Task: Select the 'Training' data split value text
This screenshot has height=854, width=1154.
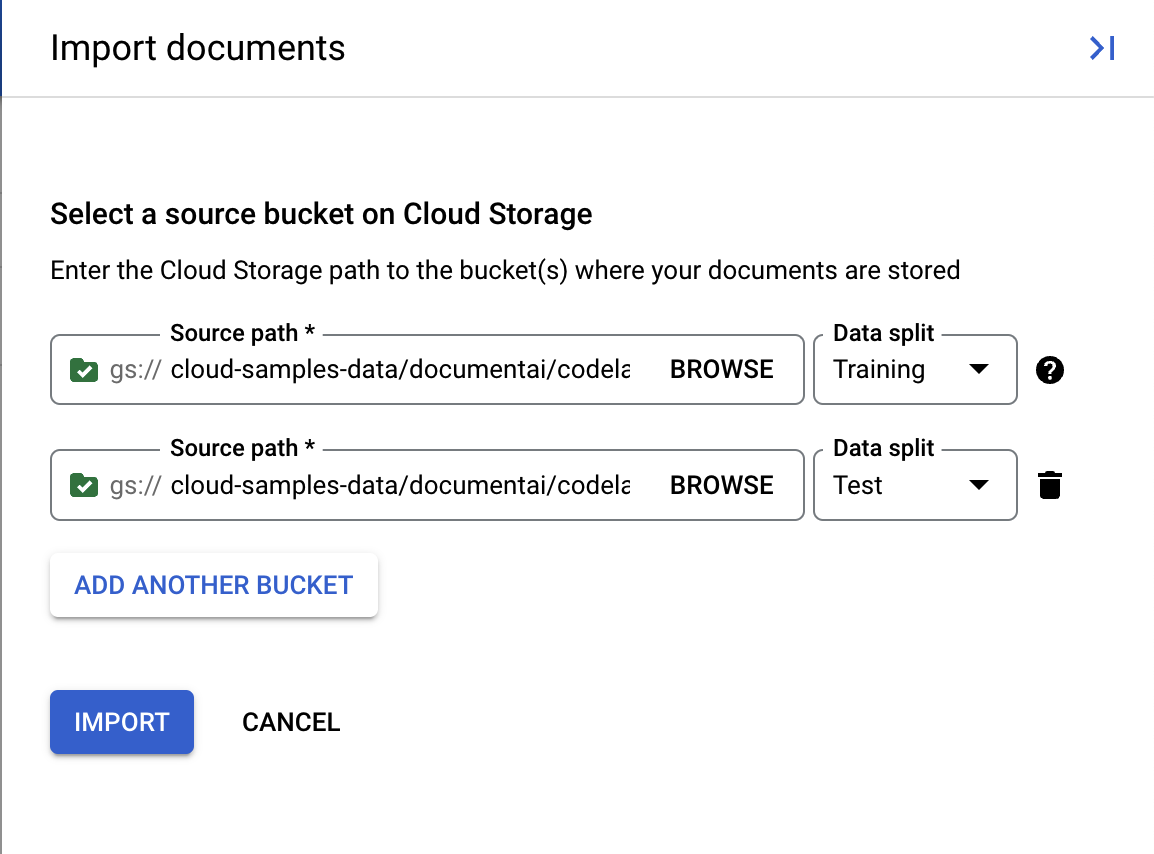Action: pyautogui.click(x=879, y=370)
